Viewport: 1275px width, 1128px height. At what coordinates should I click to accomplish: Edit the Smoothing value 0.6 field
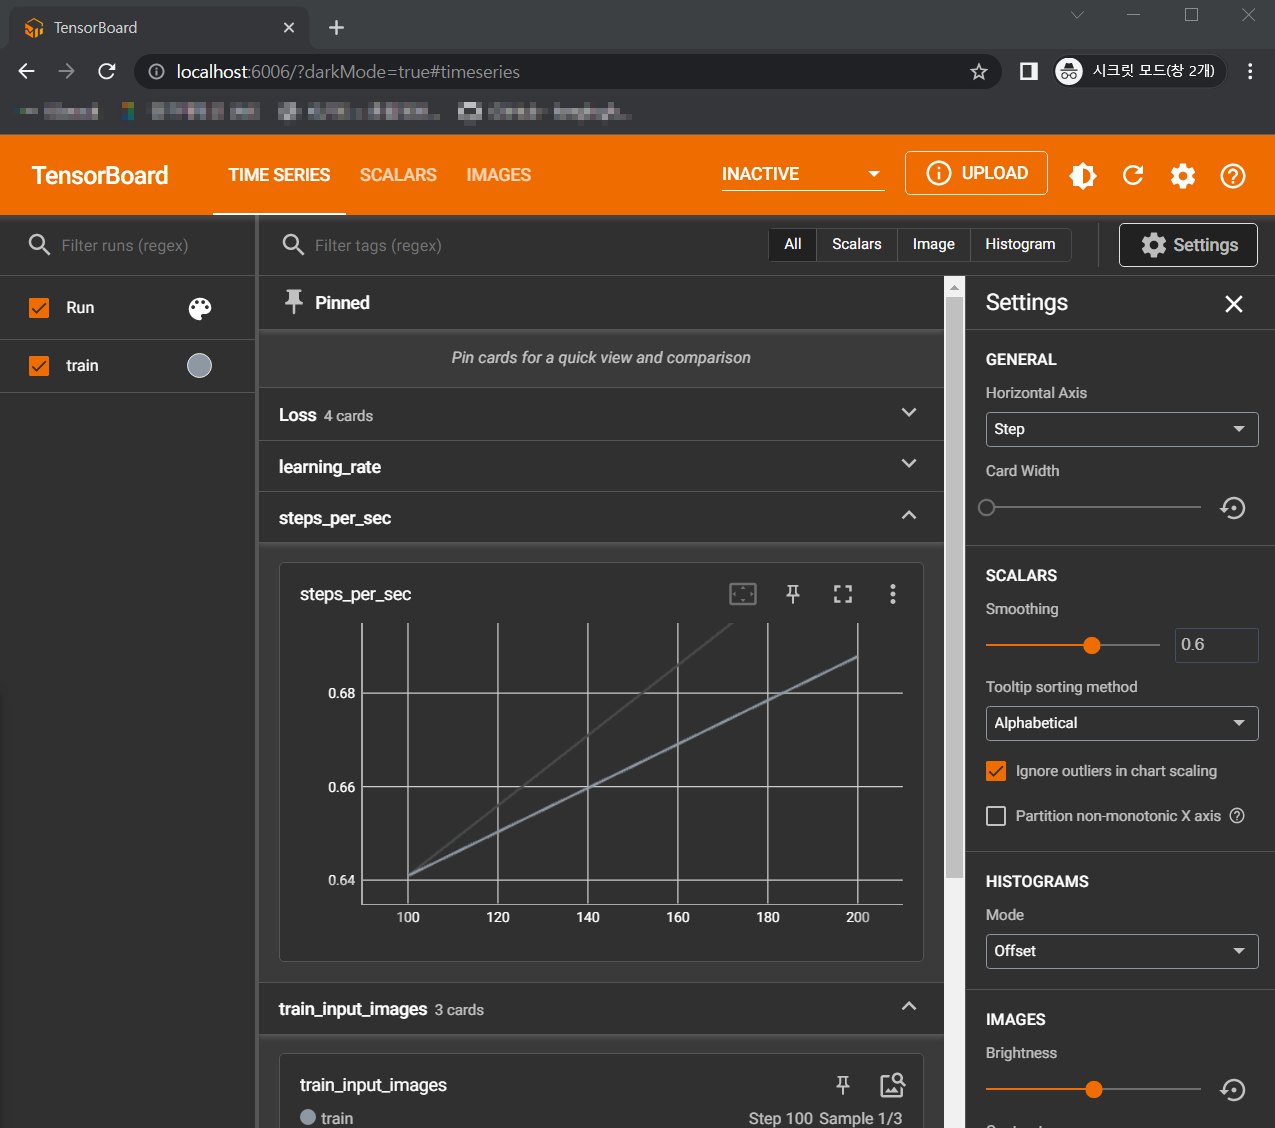(x=1216, y=645)
